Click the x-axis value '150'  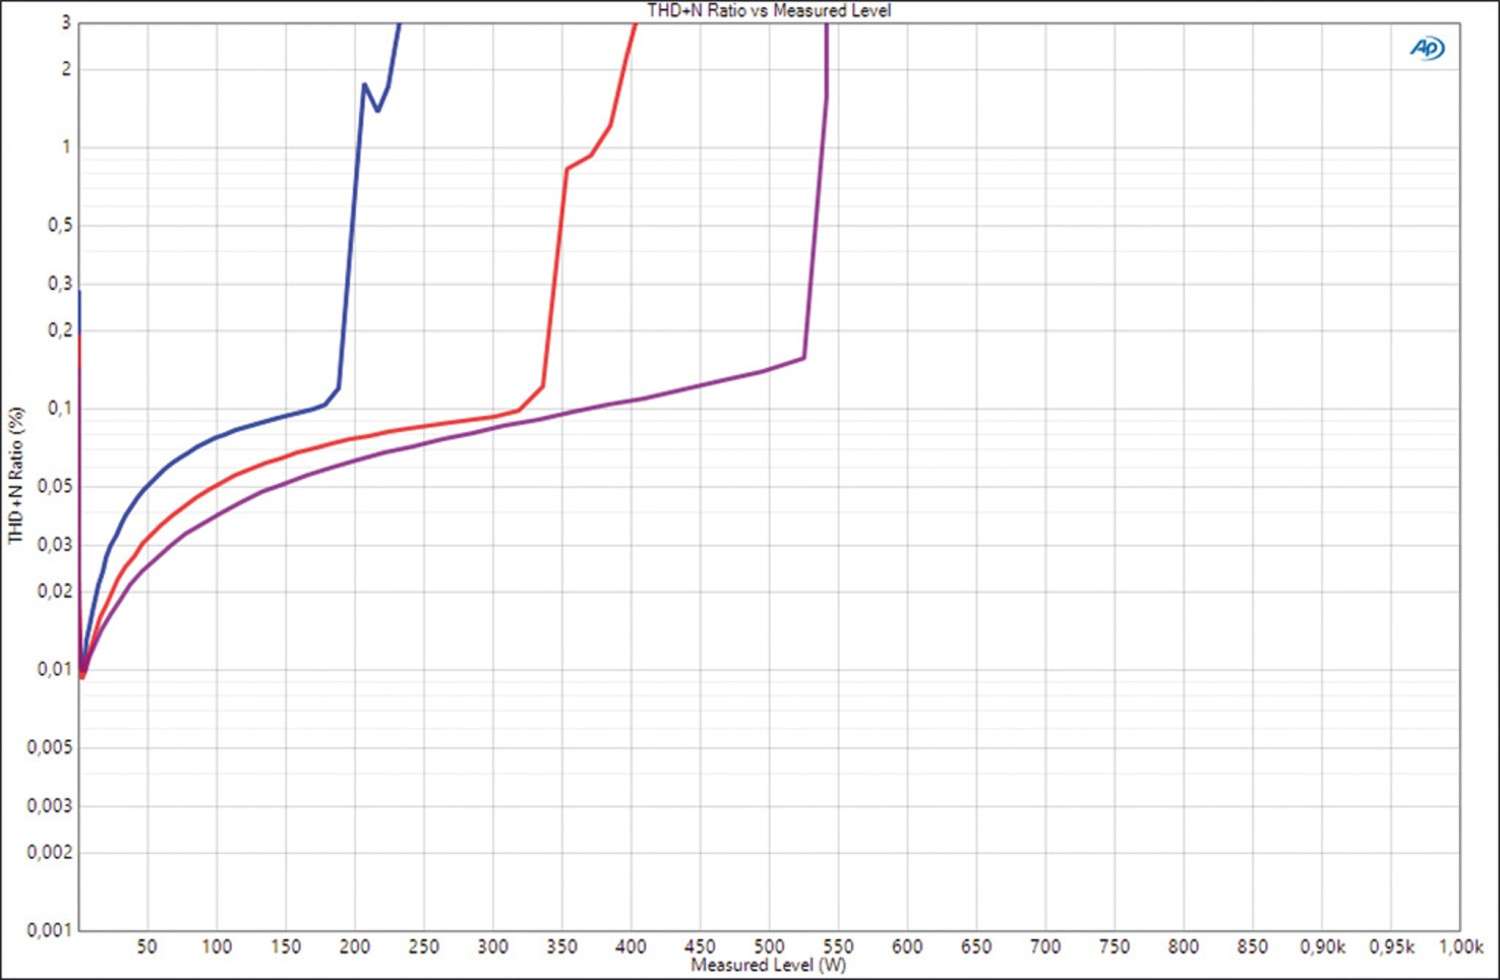point(285,946)
